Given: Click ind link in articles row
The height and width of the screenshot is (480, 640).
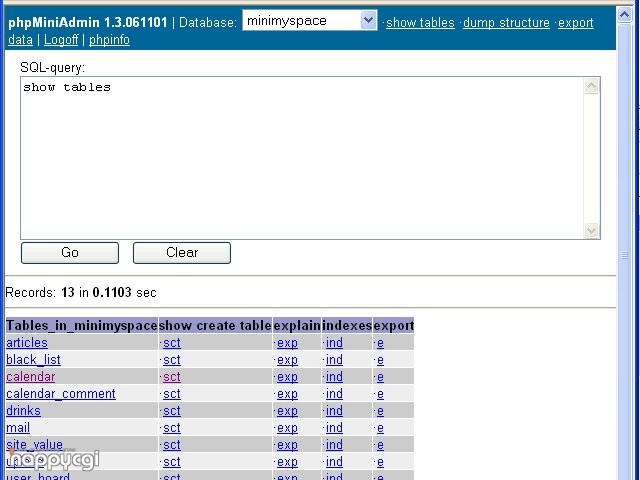Looking at the screenshot, I should click(334, 343).
